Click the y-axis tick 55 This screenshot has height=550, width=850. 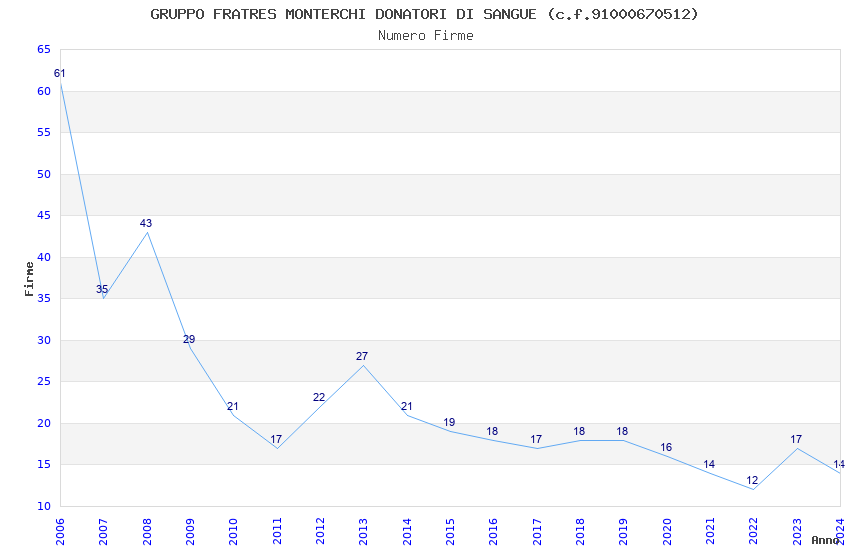pos(44,132)
